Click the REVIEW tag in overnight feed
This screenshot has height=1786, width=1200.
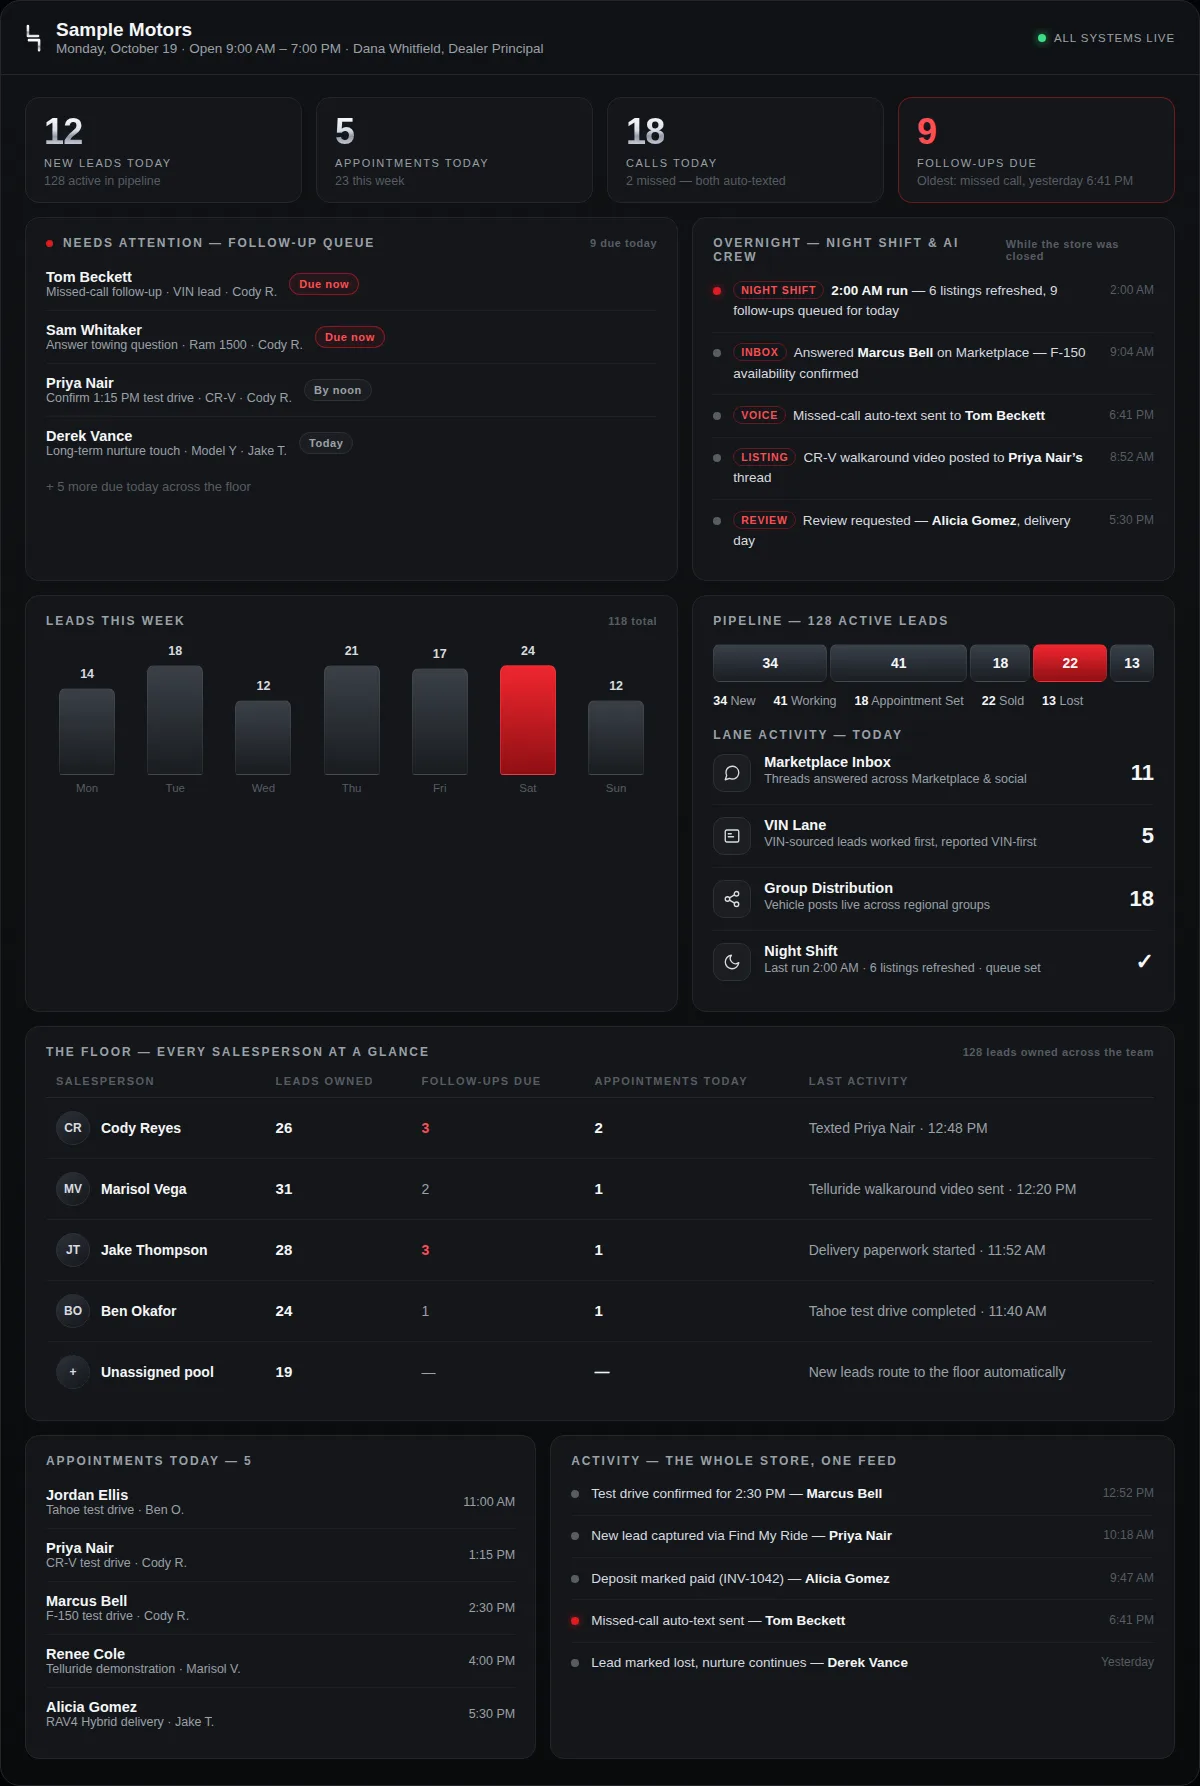[764, 520]
